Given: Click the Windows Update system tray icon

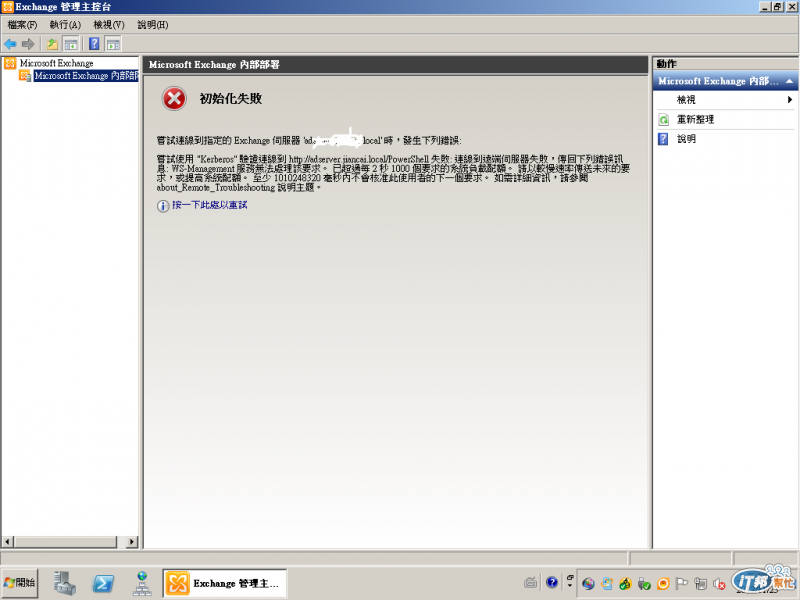Looking at the screenshot, I should (607, 584).
